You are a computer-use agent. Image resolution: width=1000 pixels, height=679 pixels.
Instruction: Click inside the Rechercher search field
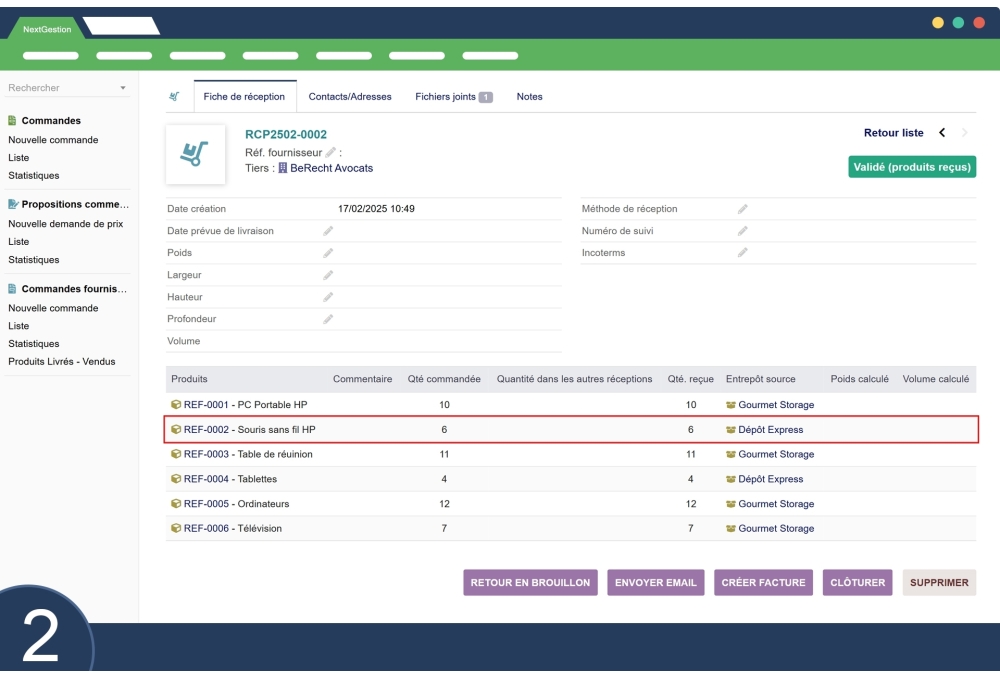[x=55, y=90]
